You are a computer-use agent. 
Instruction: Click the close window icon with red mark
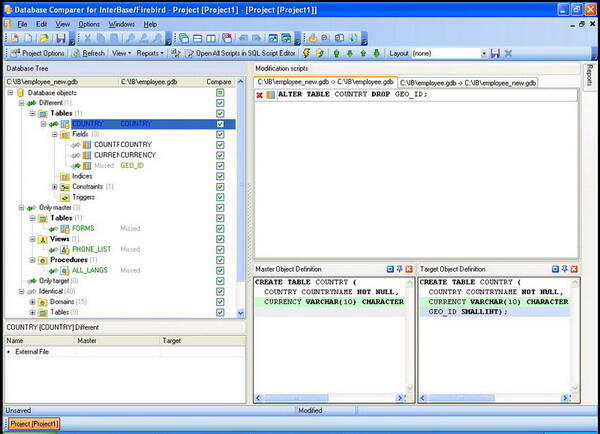click(x=227, y=38)
